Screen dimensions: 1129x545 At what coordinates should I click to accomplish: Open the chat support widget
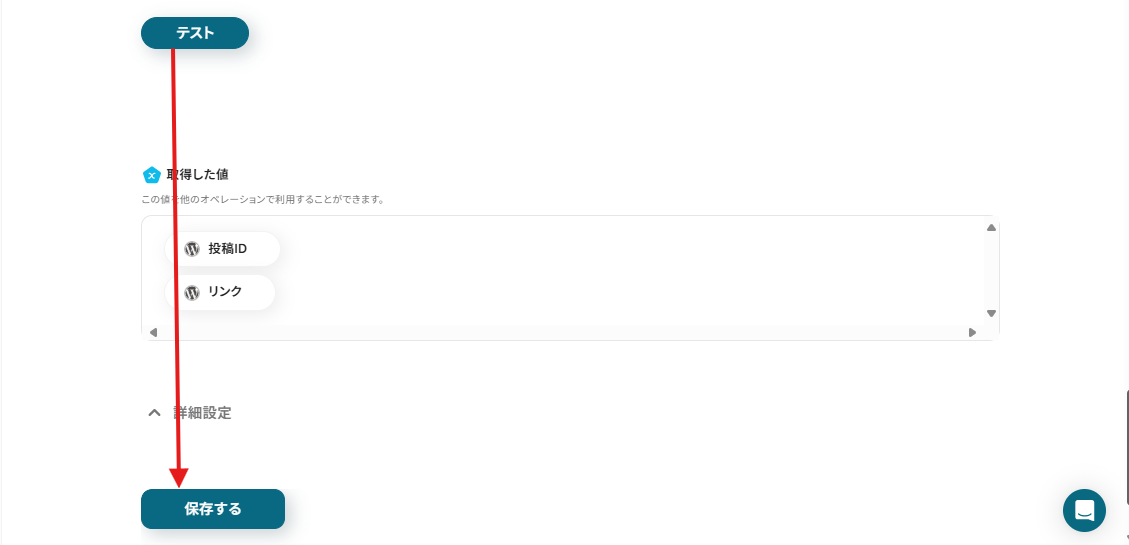point(1084,510)
